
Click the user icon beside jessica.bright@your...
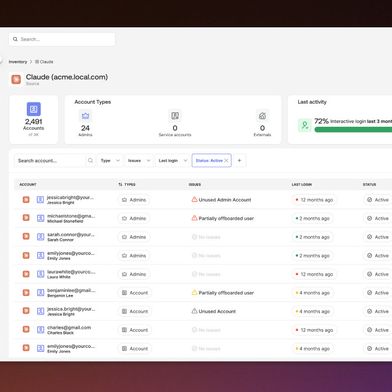tap(40, 311)
